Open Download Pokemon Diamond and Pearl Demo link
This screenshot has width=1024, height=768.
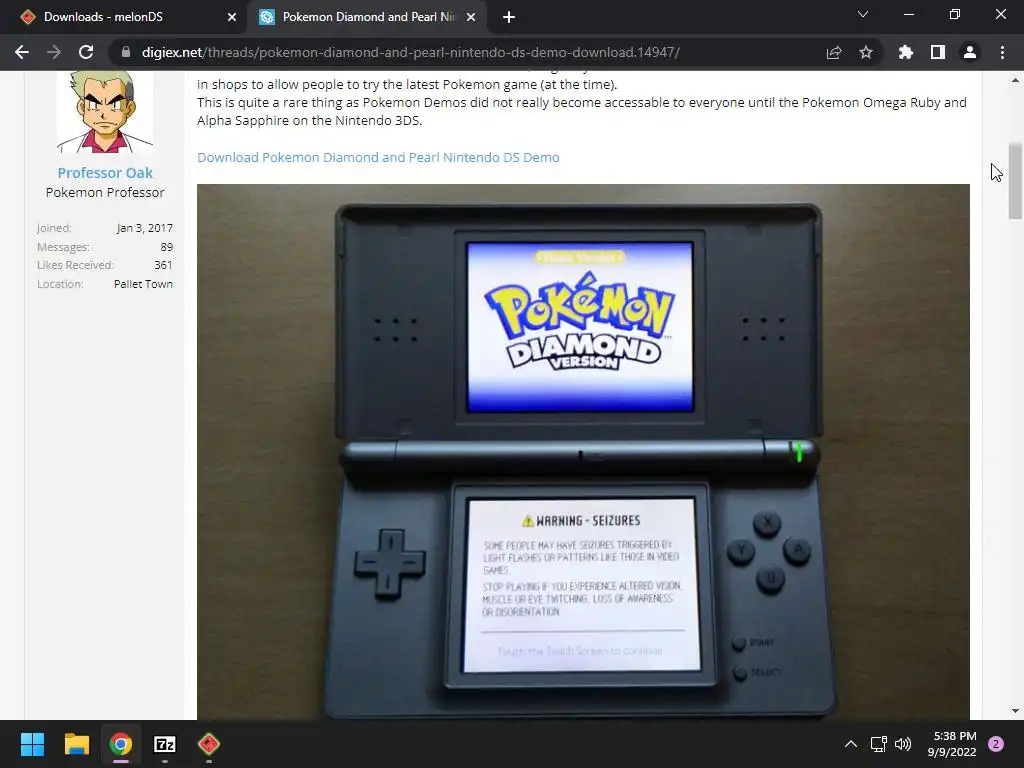pos(378,157)
